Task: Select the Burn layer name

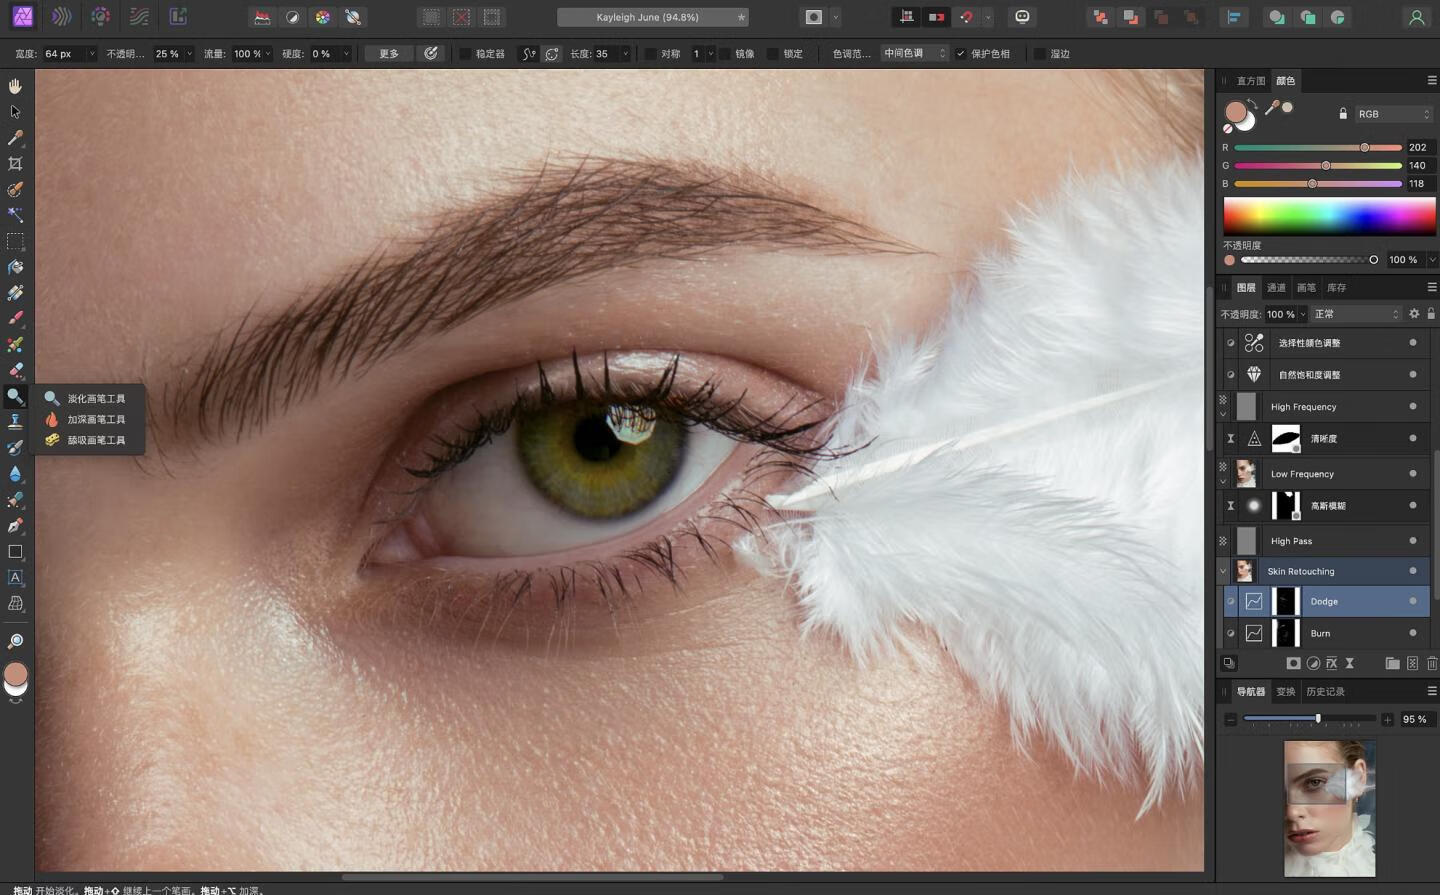Action: click(x=1320, y=633)
